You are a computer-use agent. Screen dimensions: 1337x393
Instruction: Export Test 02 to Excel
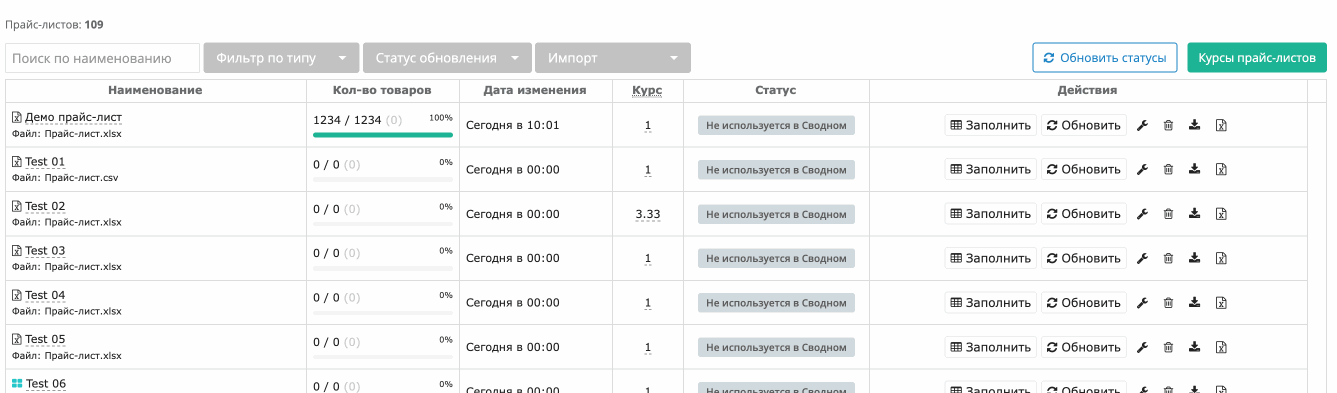point(1221,214)
